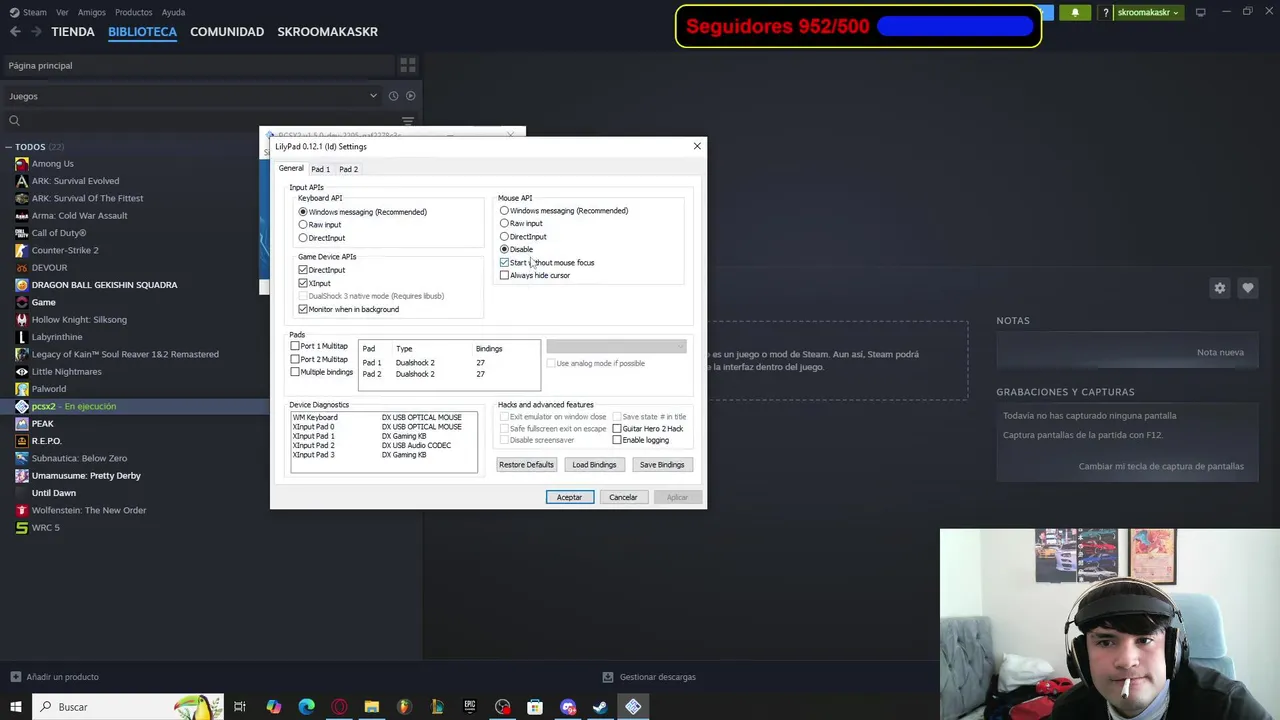Image resolution: width=1280 pixels, height=720 pixels.
Task: Open League of Legends taskbar icon
Action: pos(437,707)
